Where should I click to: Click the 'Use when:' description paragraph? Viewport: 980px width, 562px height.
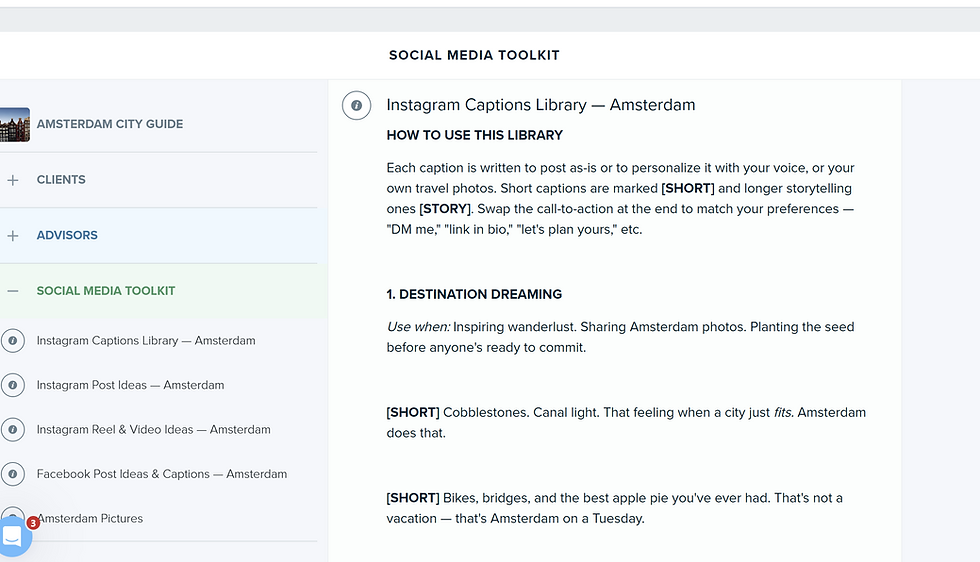point(620,337)
